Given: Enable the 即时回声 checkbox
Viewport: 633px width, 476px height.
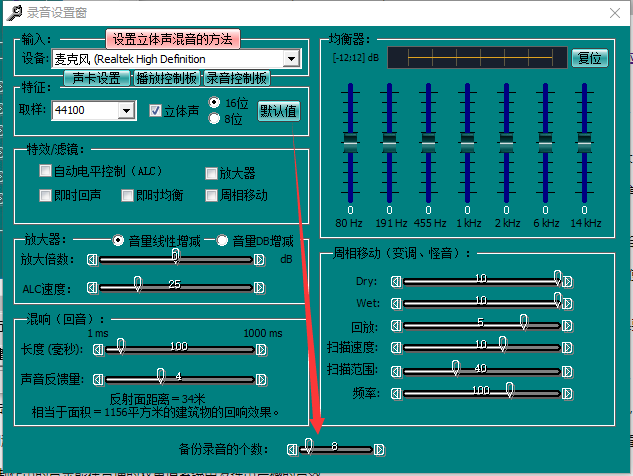Looking at the screenshot, I should pyautogui.click(x=45, y=195).
